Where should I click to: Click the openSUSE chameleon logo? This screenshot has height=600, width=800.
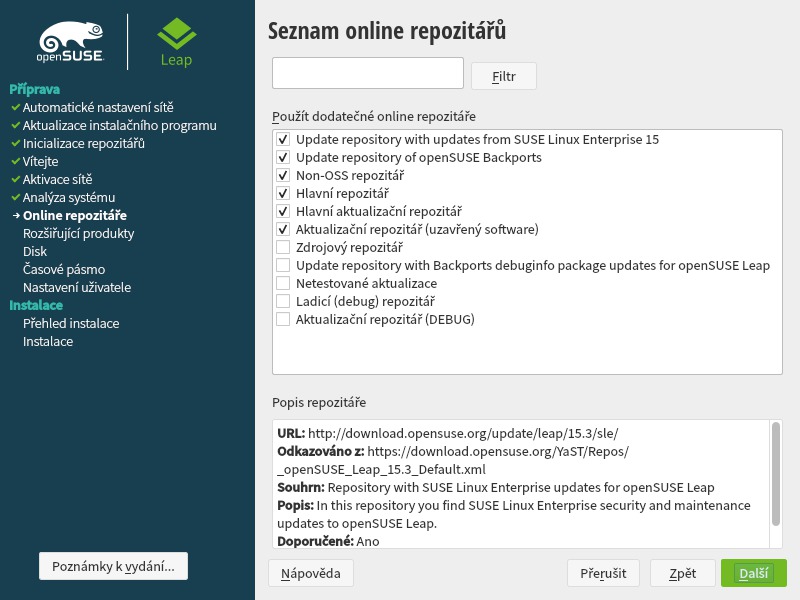point(71,42)
